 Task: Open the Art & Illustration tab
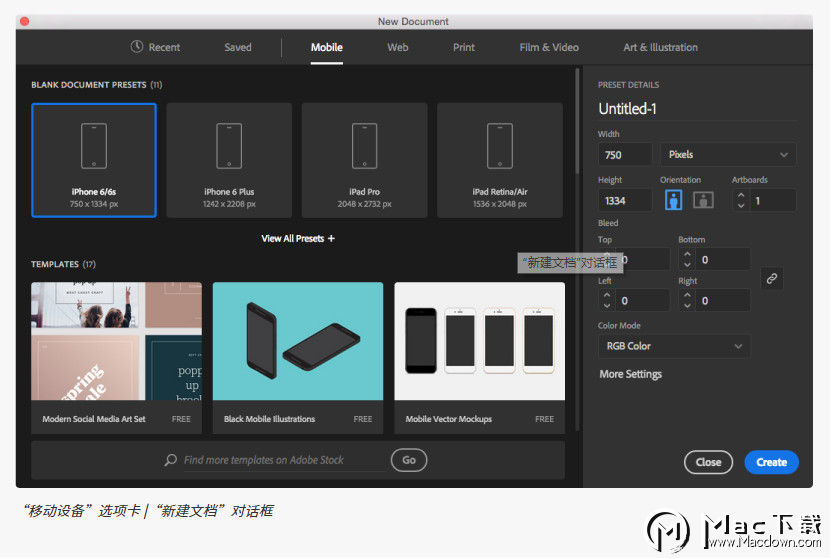point(660,47)
